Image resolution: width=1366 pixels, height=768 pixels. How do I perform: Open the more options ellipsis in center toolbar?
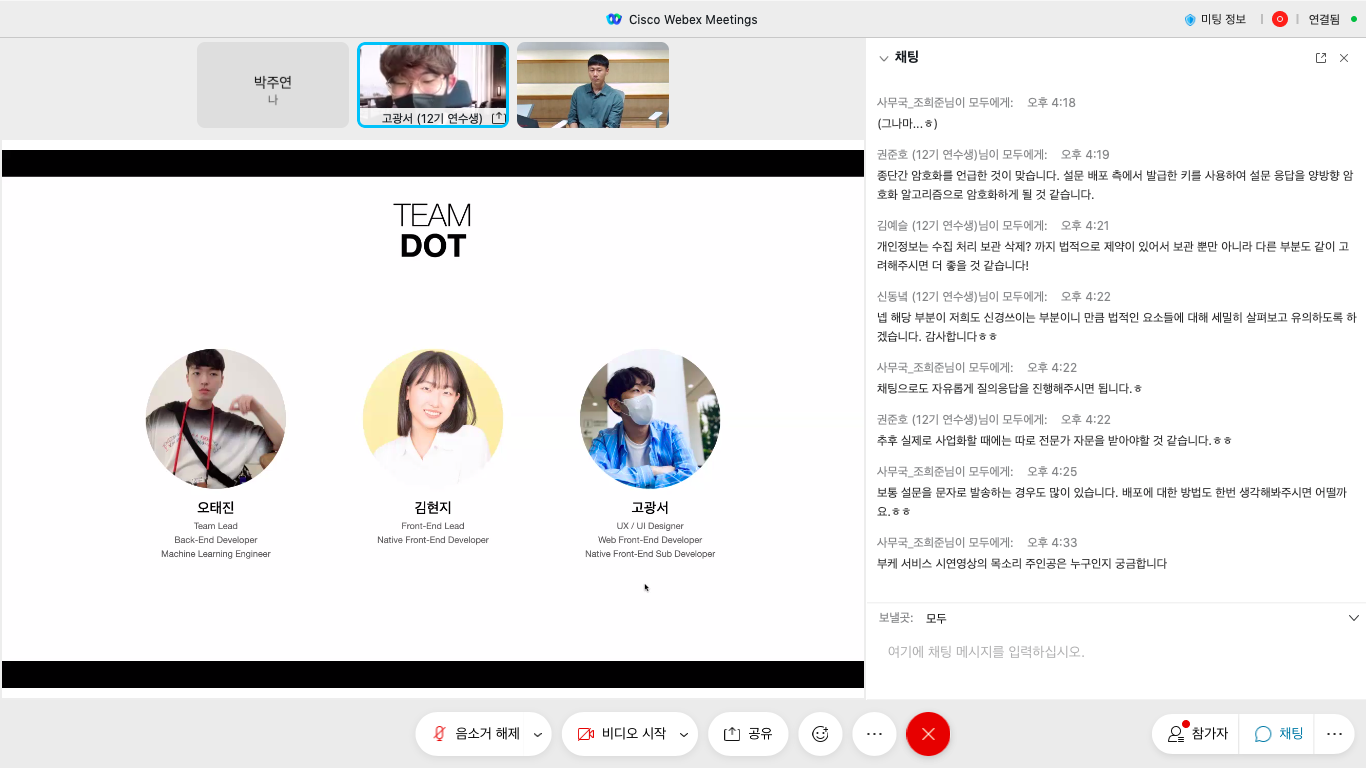tap(874, 734)
